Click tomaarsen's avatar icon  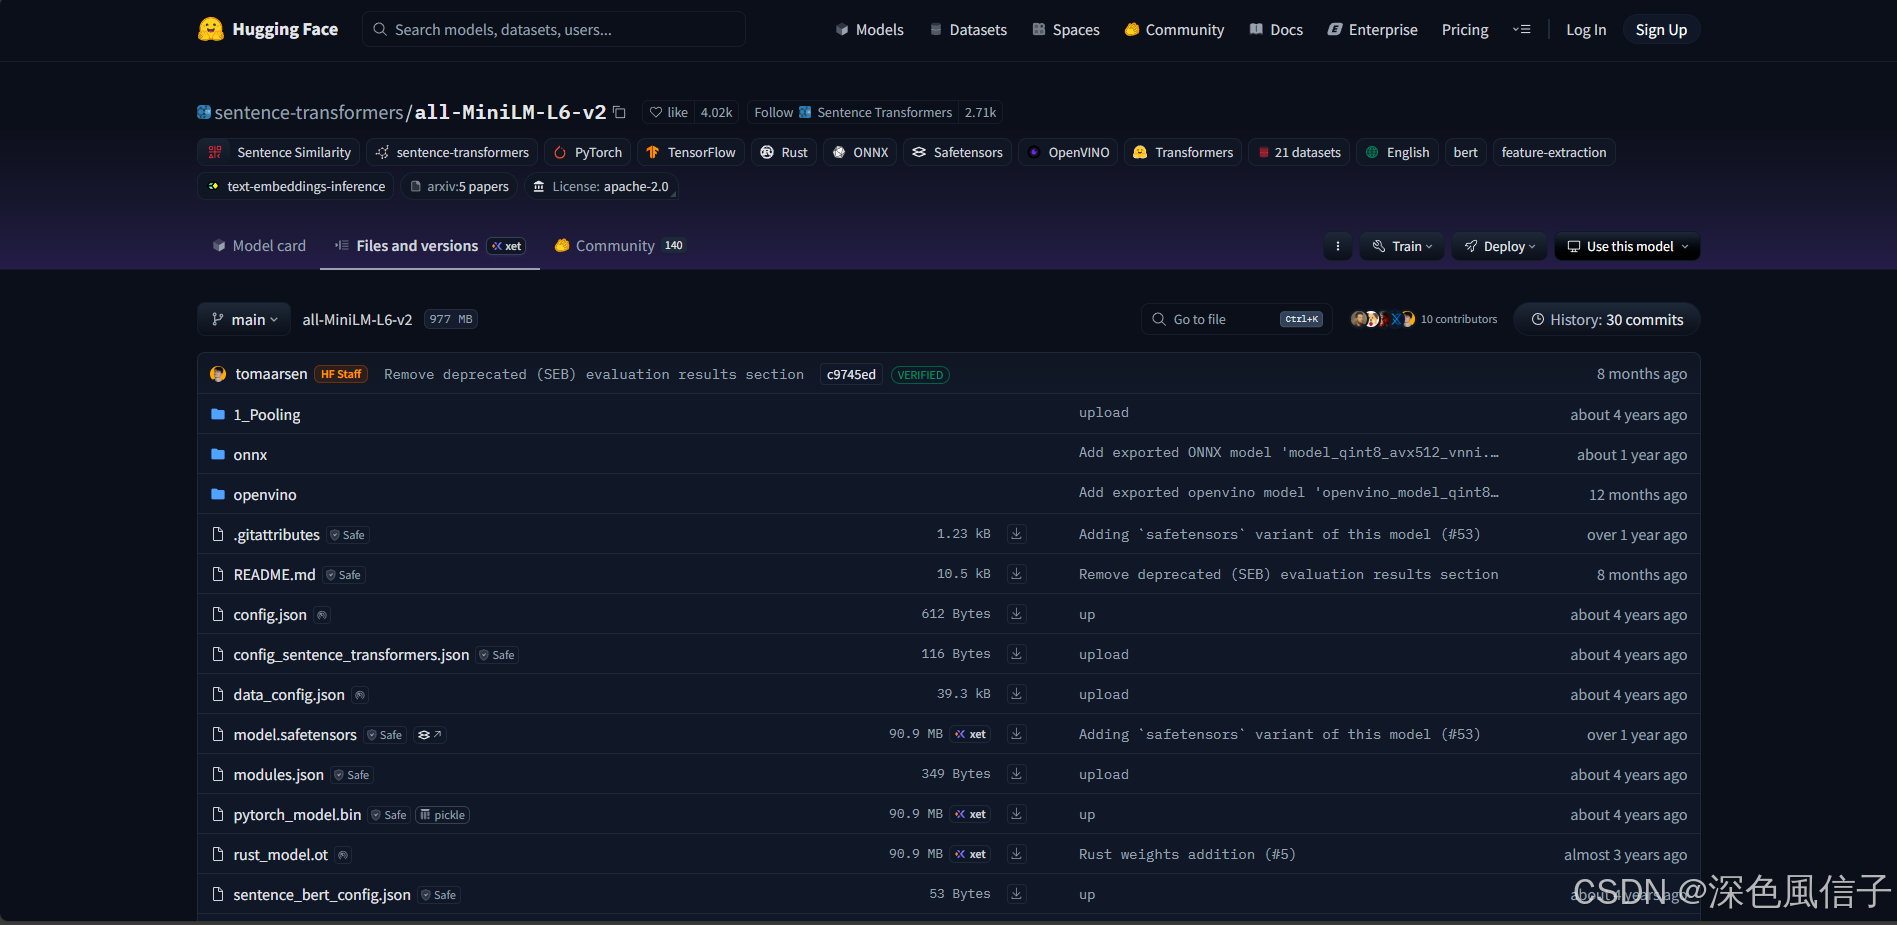point(218,374)
